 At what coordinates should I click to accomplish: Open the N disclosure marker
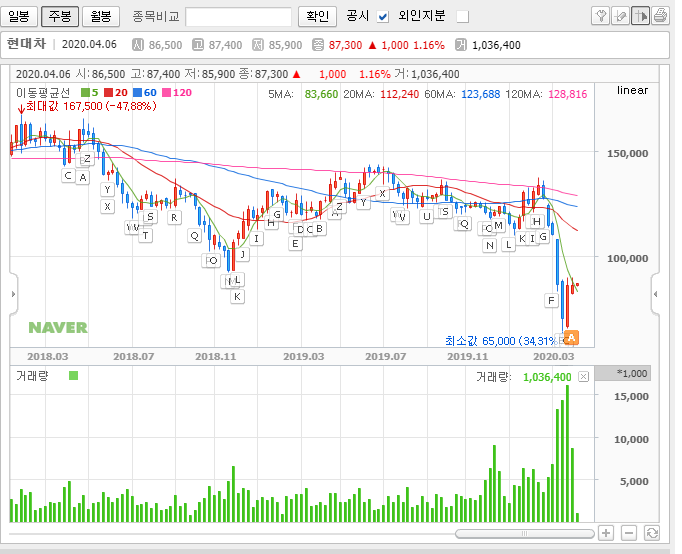pos(490,246)
